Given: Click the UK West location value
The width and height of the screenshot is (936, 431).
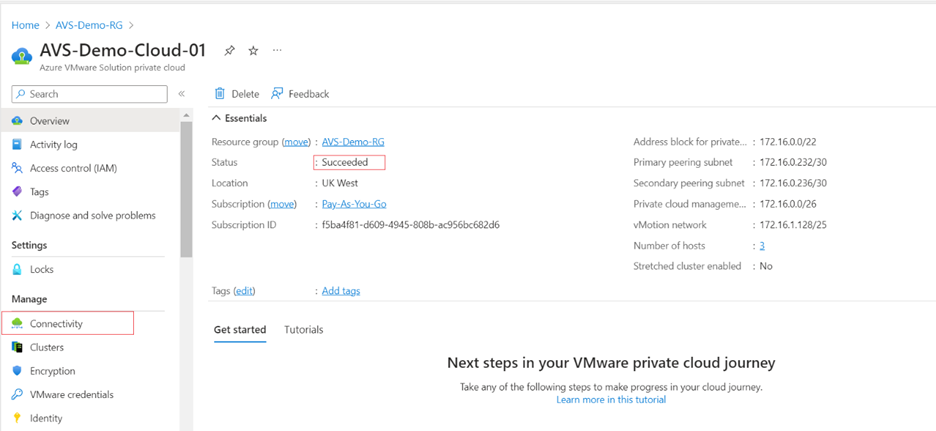Looking at the screenshot, I should click(340, 183).
